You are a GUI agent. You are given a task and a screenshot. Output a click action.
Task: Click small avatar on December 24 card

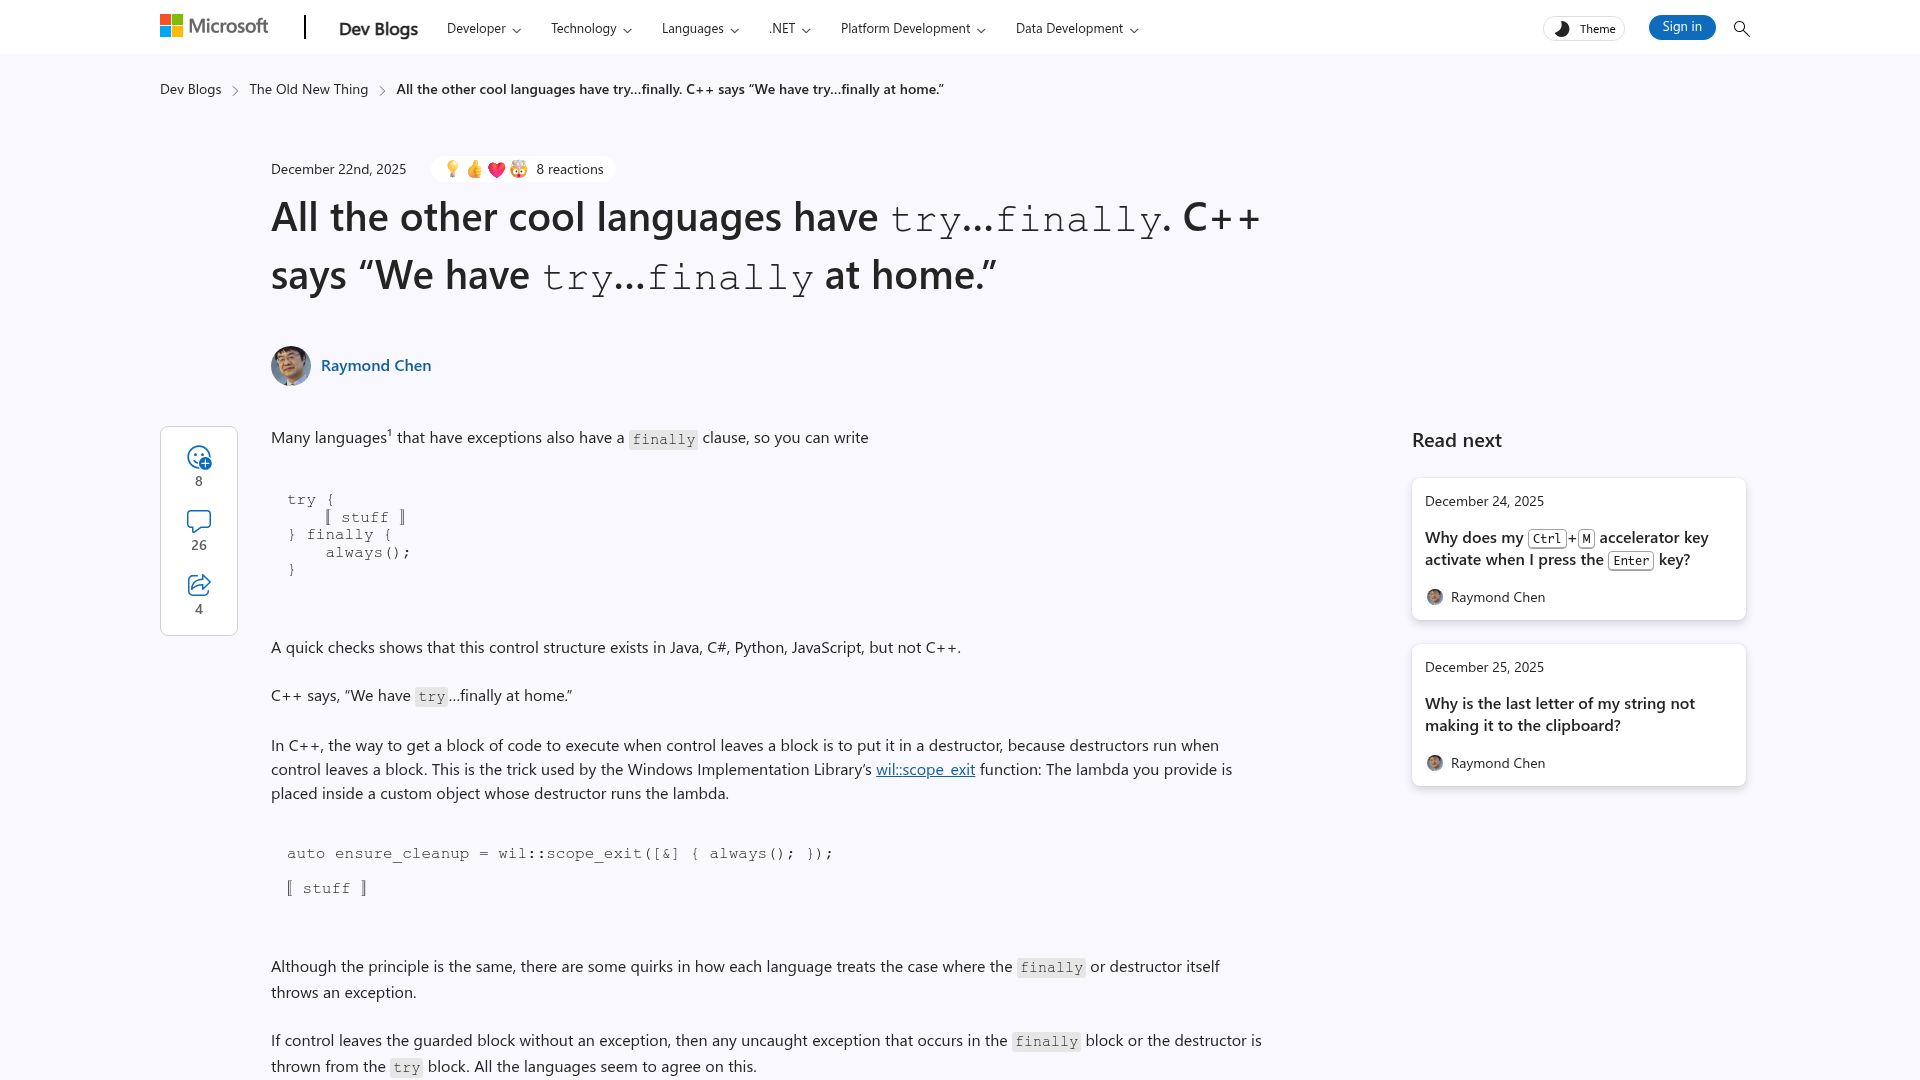(x=1434, y=597)
